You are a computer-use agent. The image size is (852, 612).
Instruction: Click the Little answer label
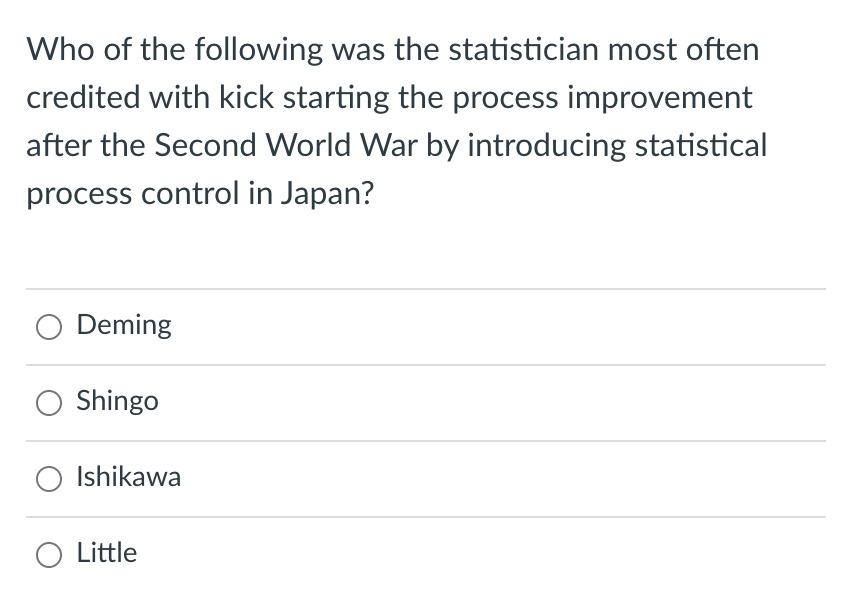[106, 553]
